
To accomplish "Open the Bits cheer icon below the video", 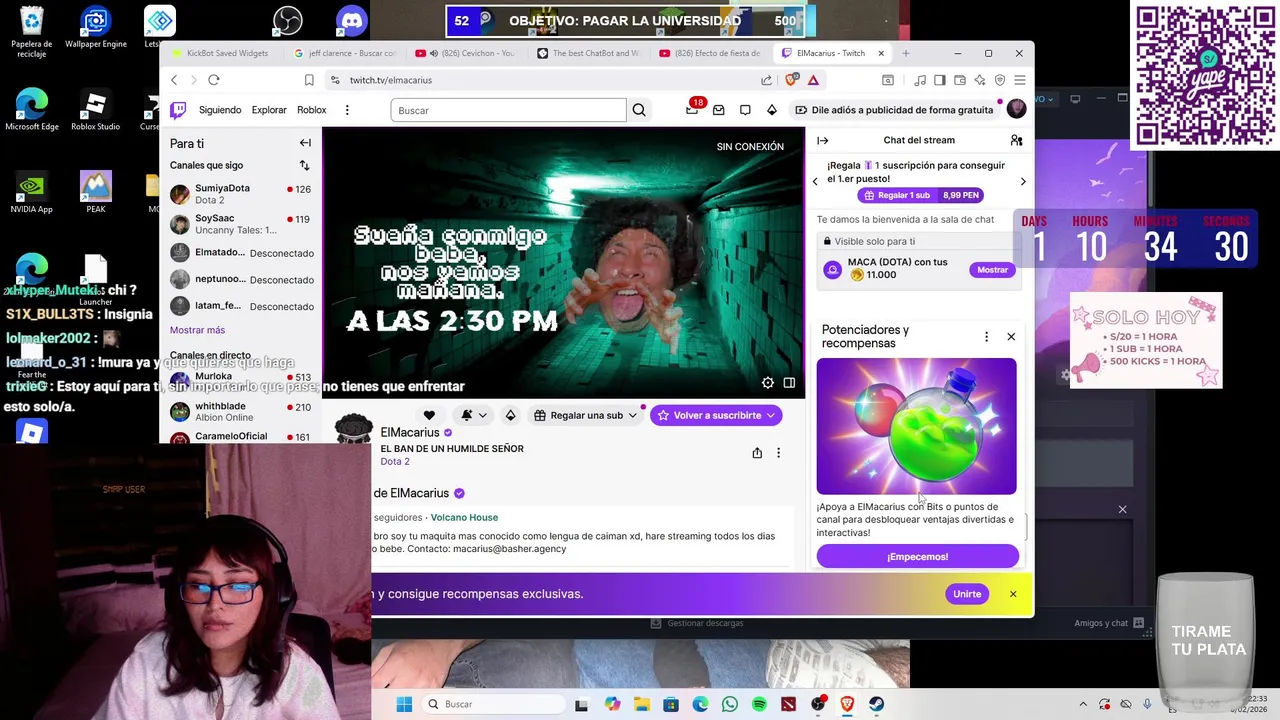I will 510,415.
